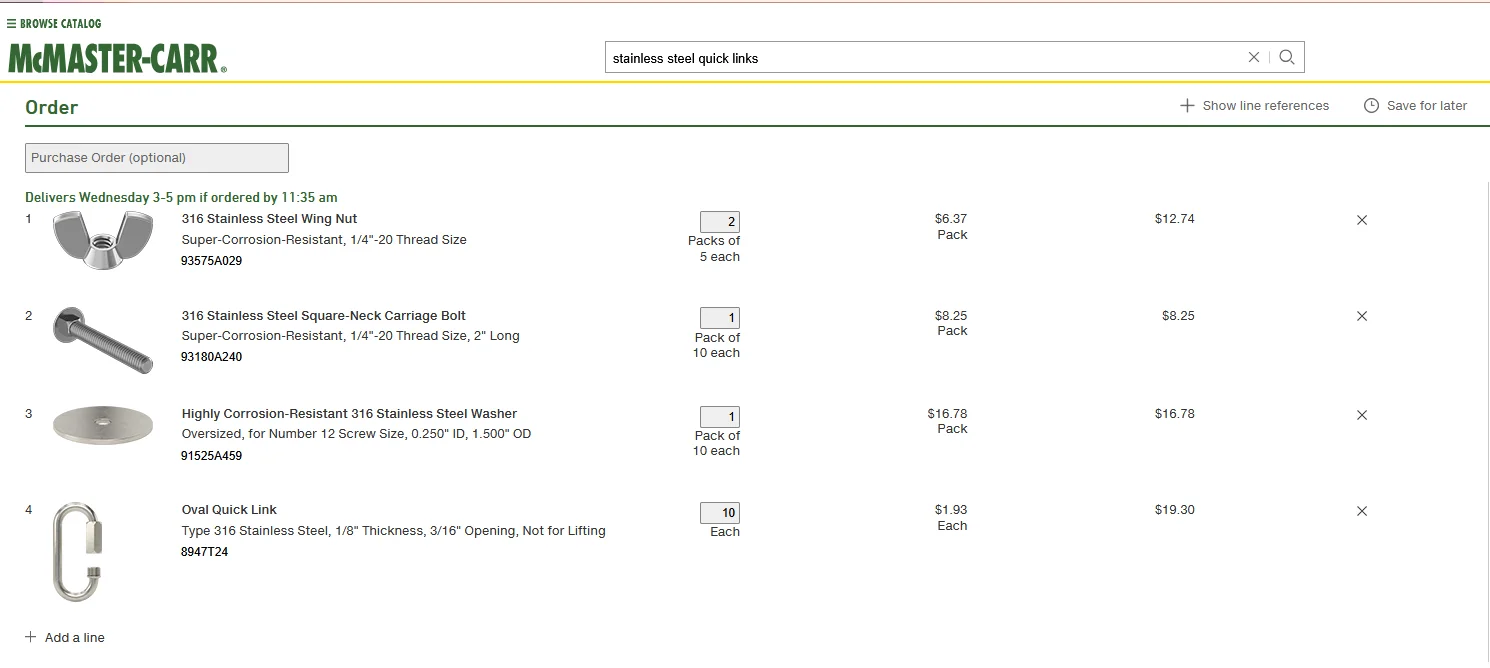This screenshot has height=668, width=1490.
Task: Click Show line references
Action: tap(1254, 106)
